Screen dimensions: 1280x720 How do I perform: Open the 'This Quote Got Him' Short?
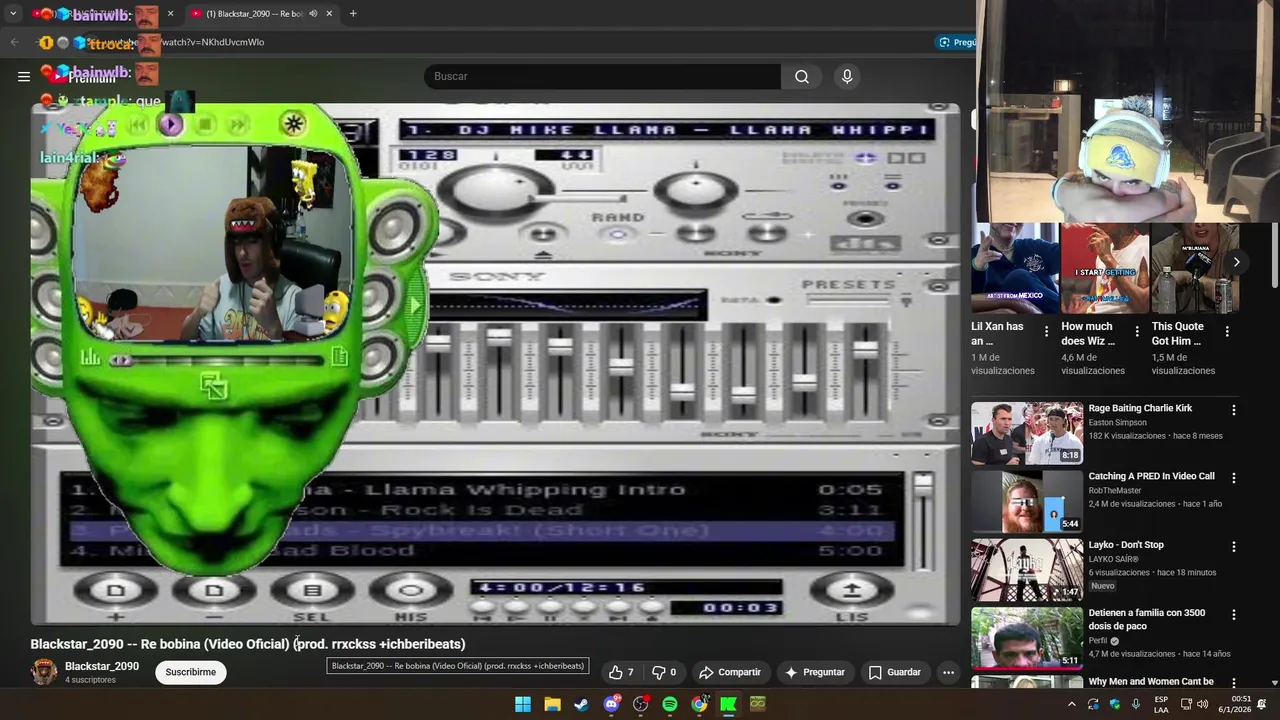click(x=1195, y=268)
